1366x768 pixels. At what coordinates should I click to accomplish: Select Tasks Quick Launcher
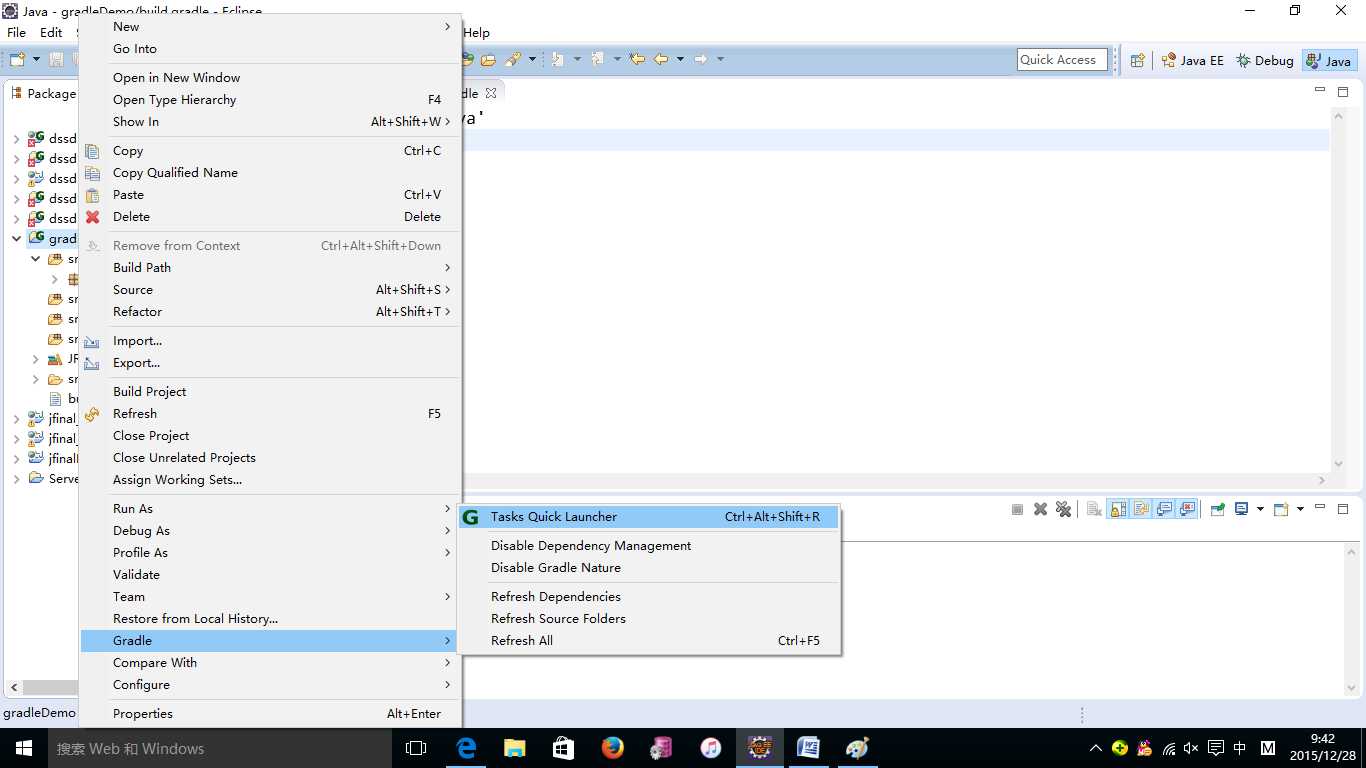click(x=649, y=517)
